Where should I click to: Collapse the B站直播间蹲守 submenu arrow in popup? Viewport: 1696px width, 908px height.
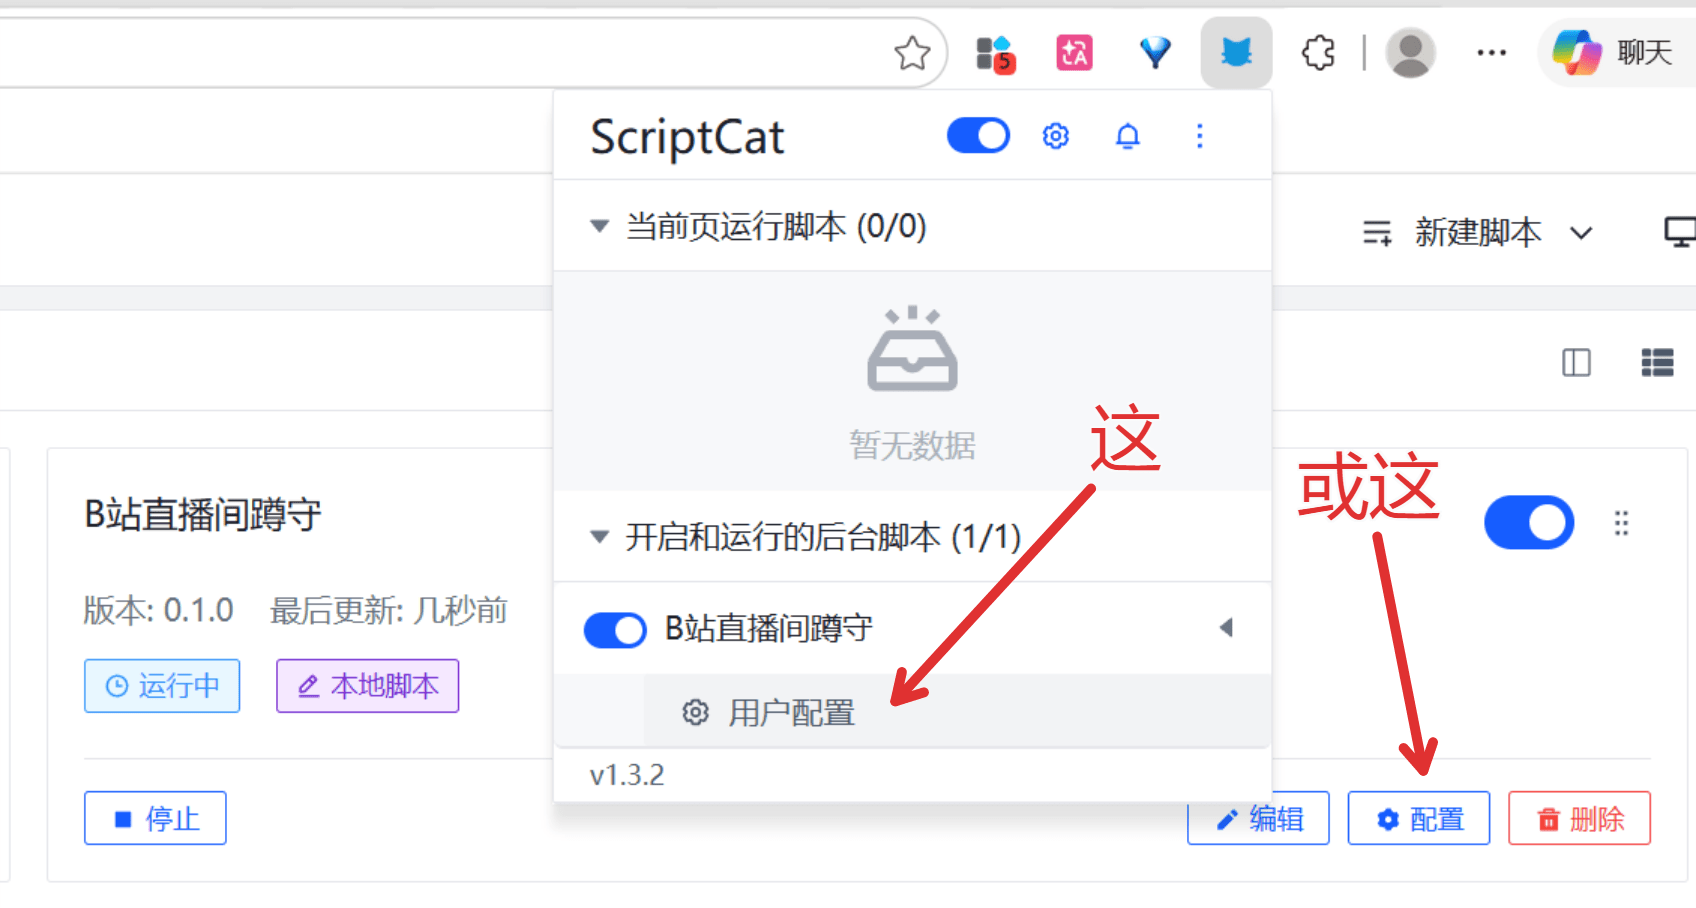pos(1226,628)
